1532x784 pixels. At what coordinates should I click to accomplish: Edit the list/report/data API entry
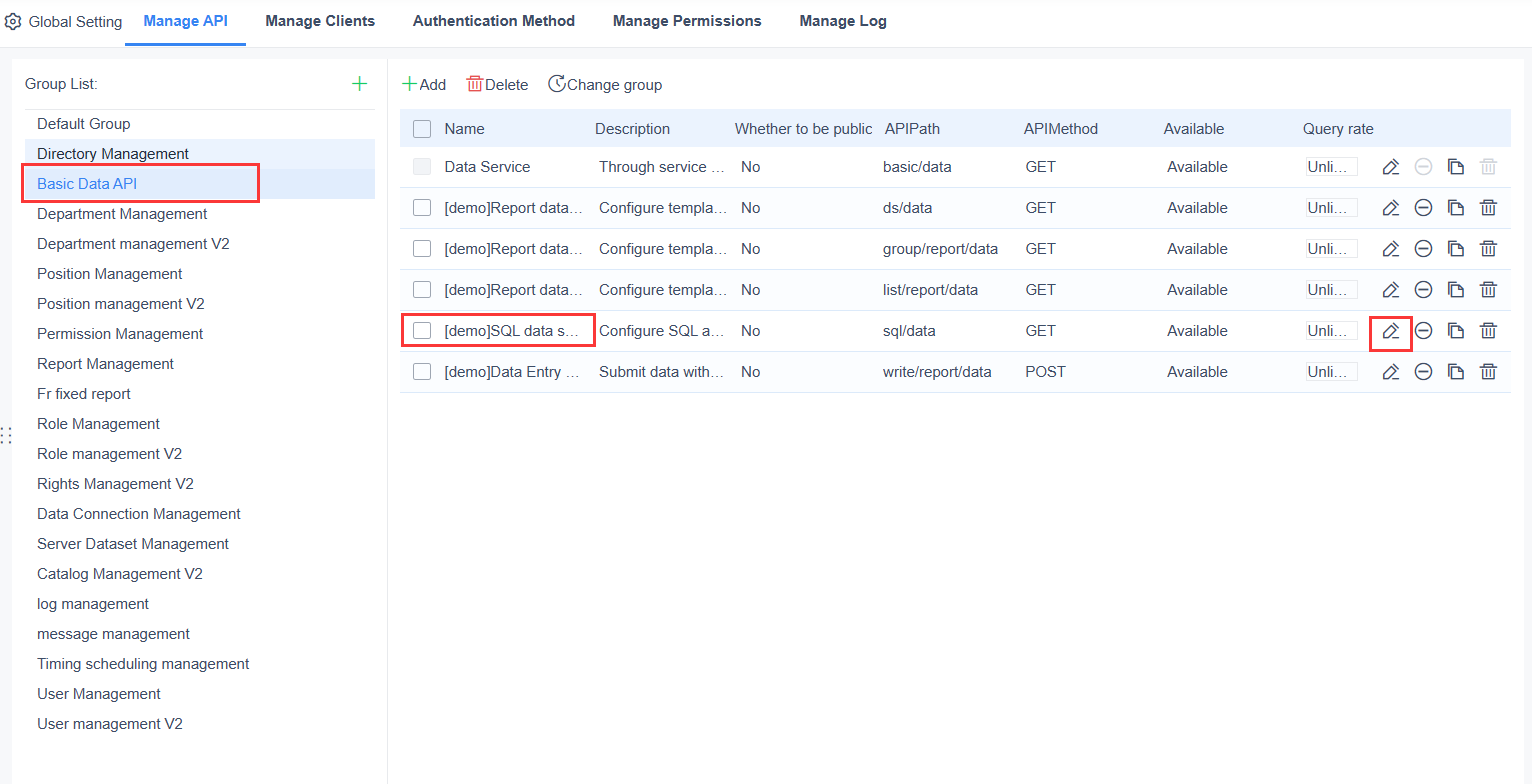click(1390, 289)
